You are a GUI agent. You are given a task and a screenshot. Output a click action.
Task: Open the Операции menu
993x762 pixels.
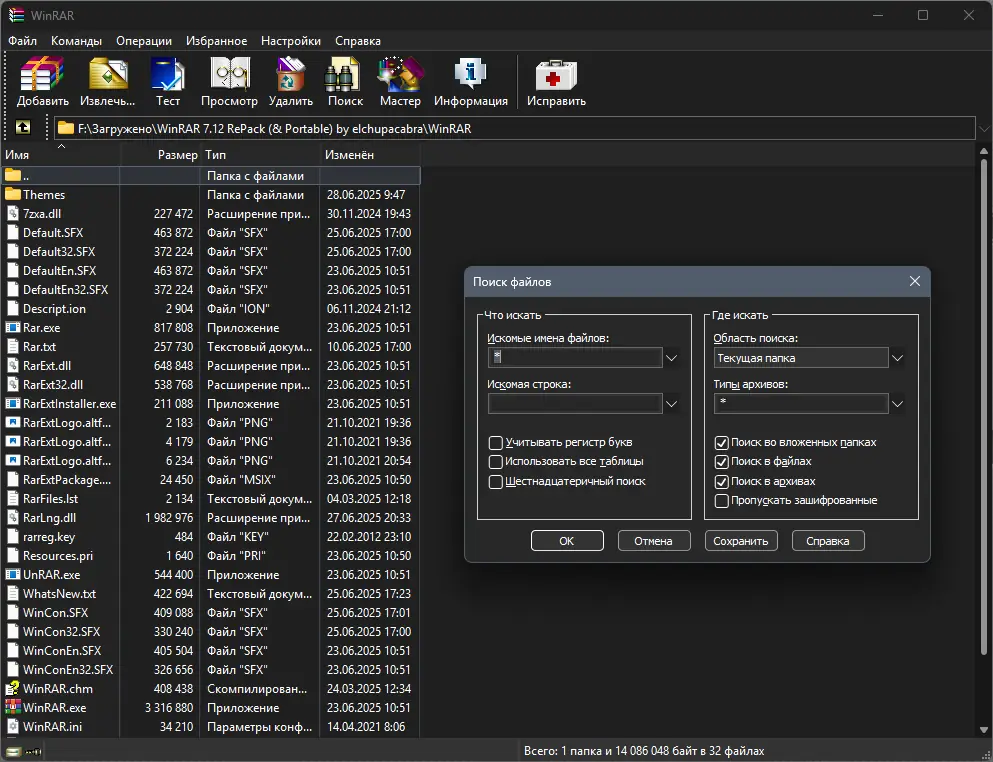[x=144, y=41]
